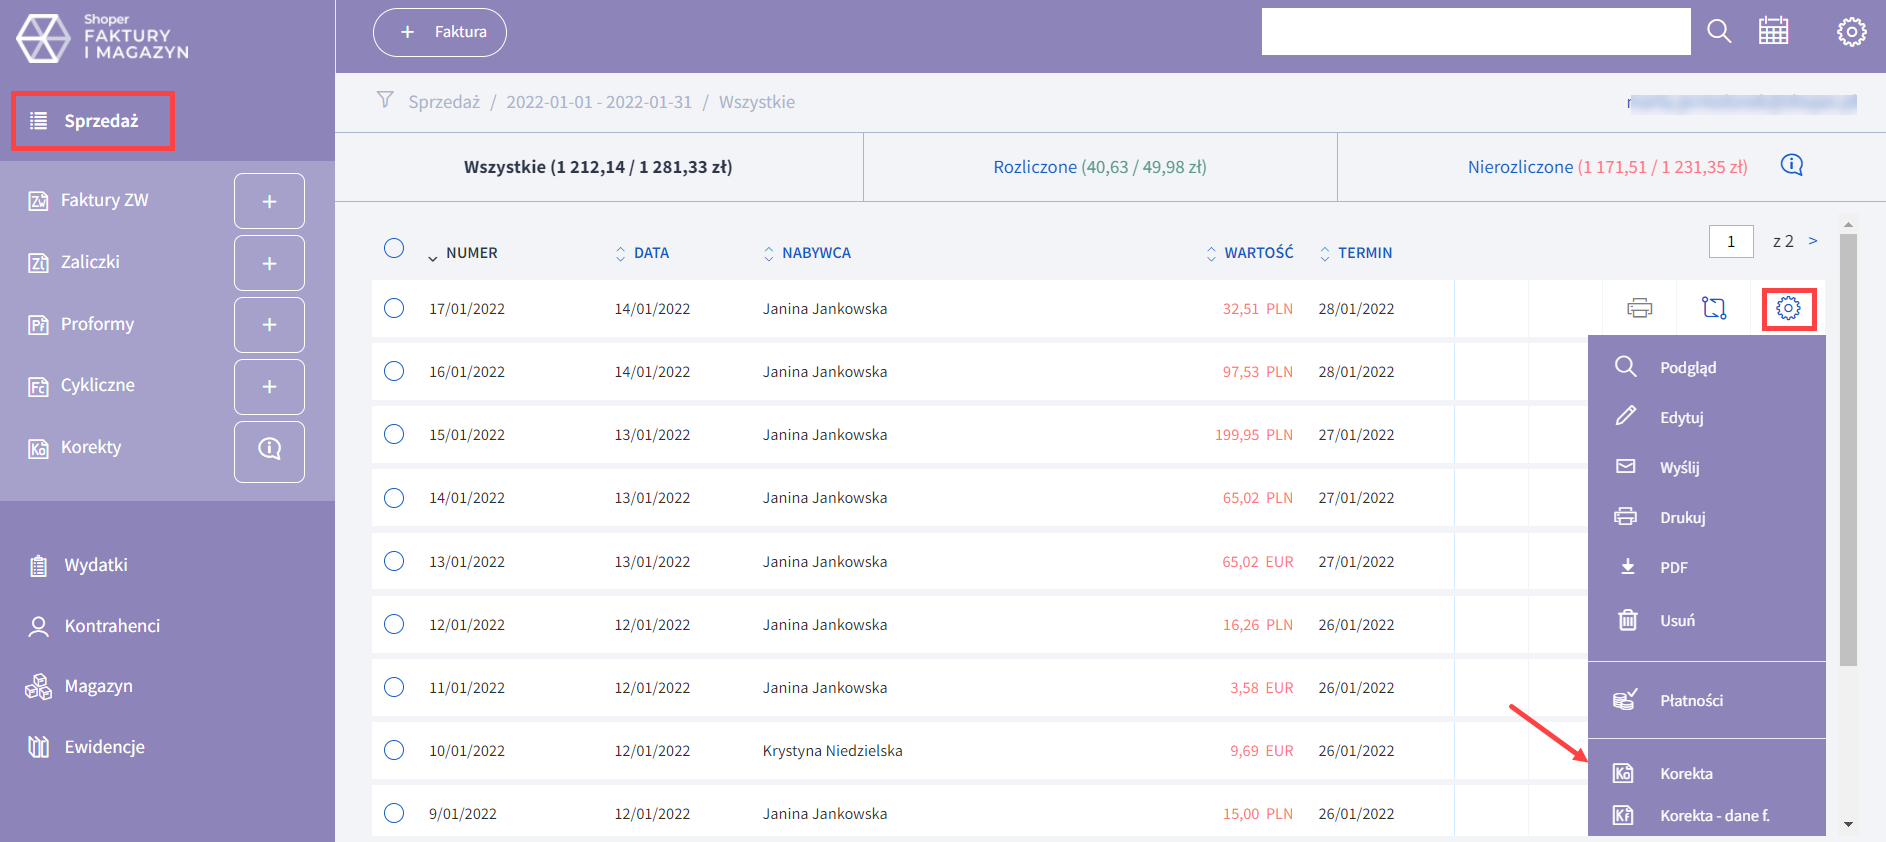Select invoice 10/01/2022 checkbox
1886x842 pixels.
click(x=394, y=750)
